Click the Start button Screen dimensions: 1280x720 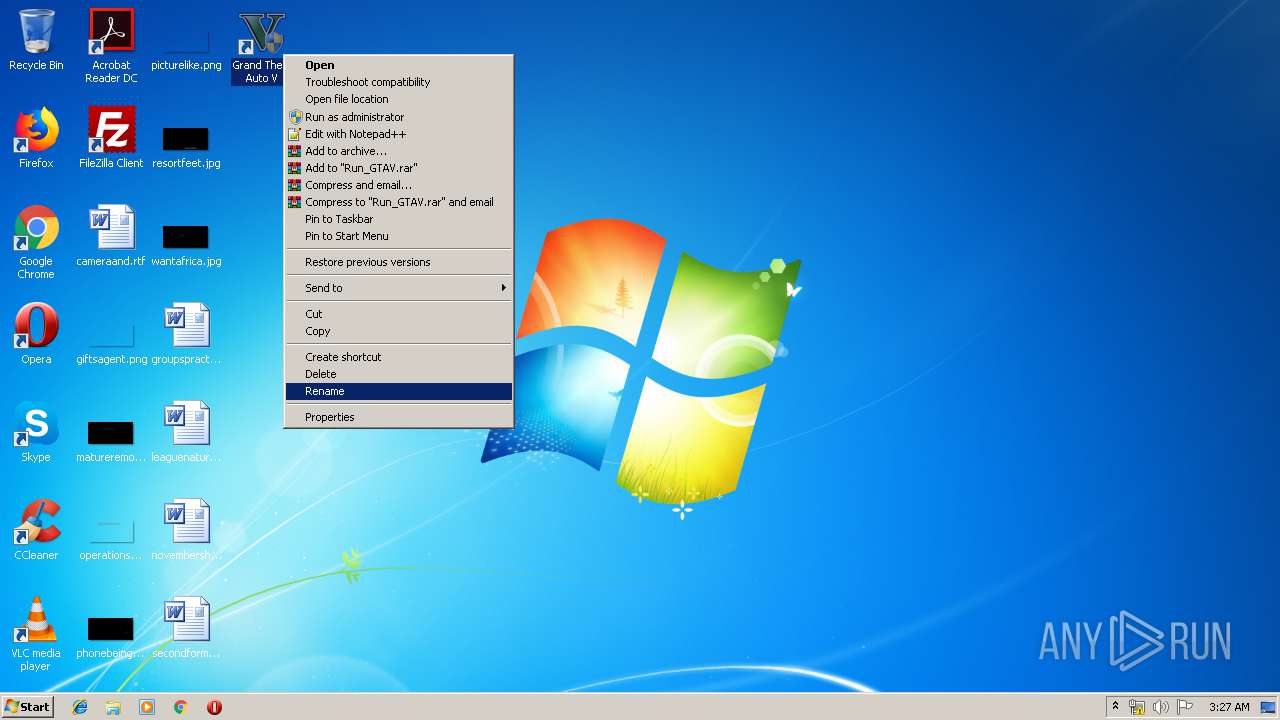(27, 707)
